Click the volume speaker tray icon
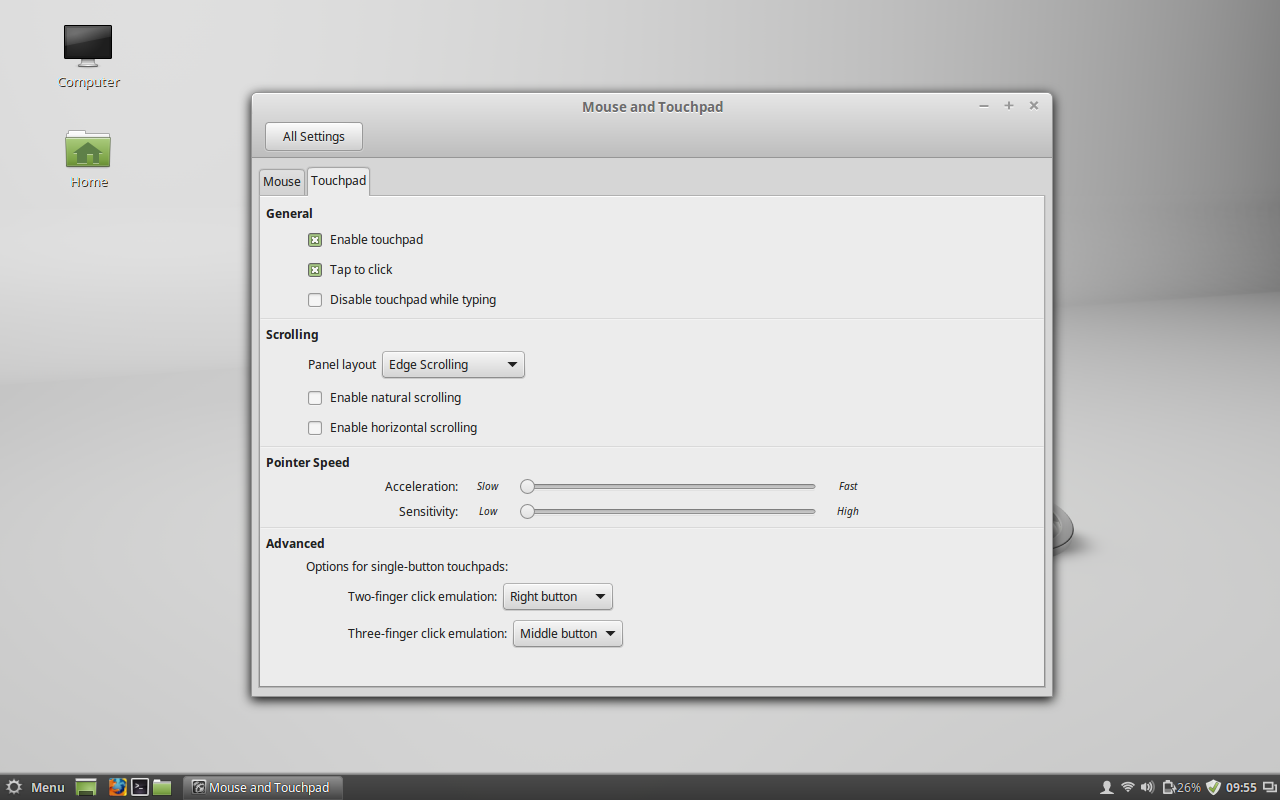 point(1147,787)
